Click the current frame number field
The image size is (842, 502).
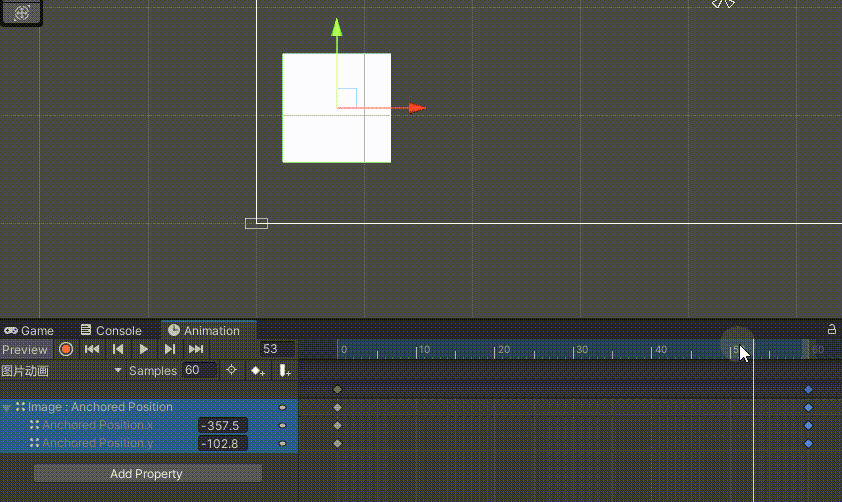pyautogui.click(x=277, y=349)
